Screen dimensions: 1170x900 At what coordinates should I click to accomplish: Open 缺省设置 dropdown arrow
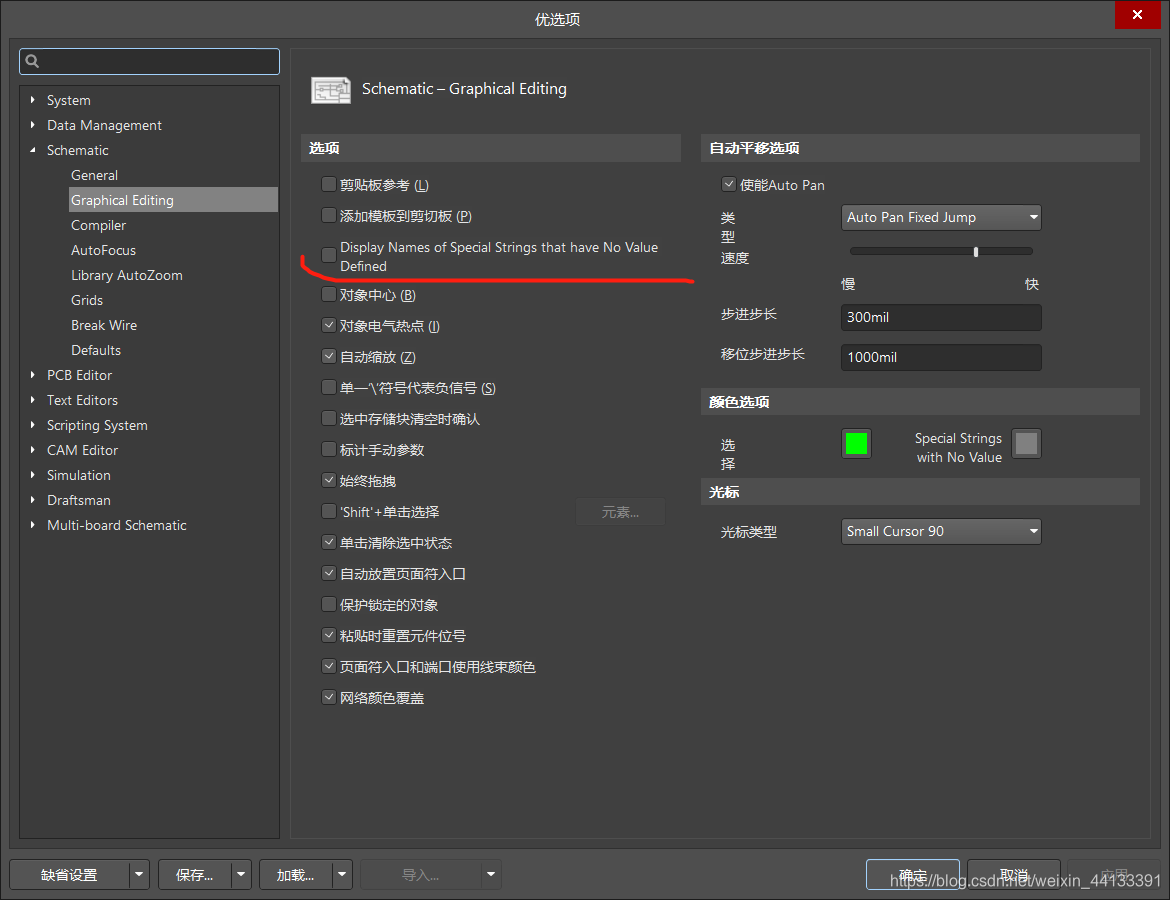click(140, 875)
